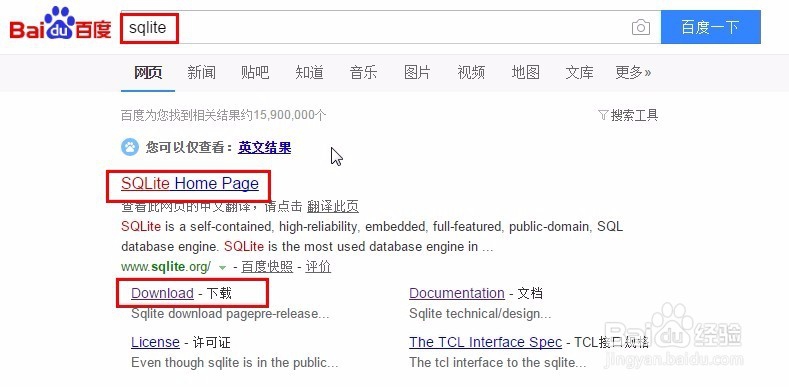
Task: Open the 音乐 tab
Action: pos(363,73)
